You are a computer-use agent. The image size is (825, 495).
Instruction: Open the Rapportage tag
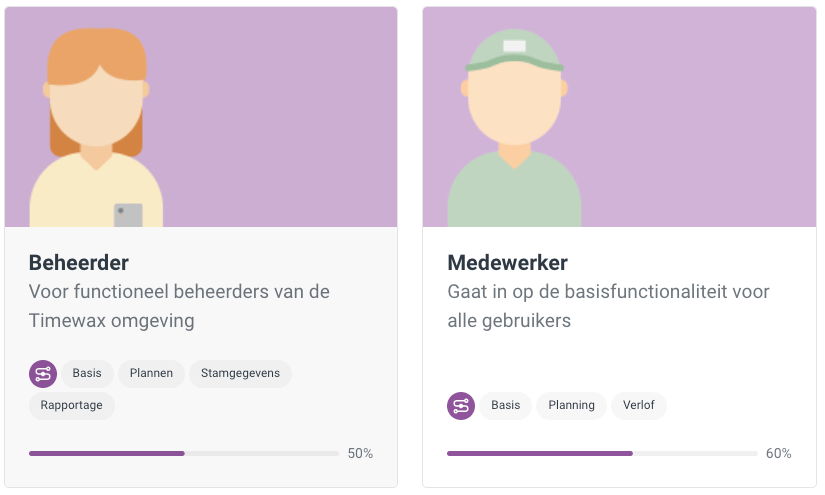point(72,406)
